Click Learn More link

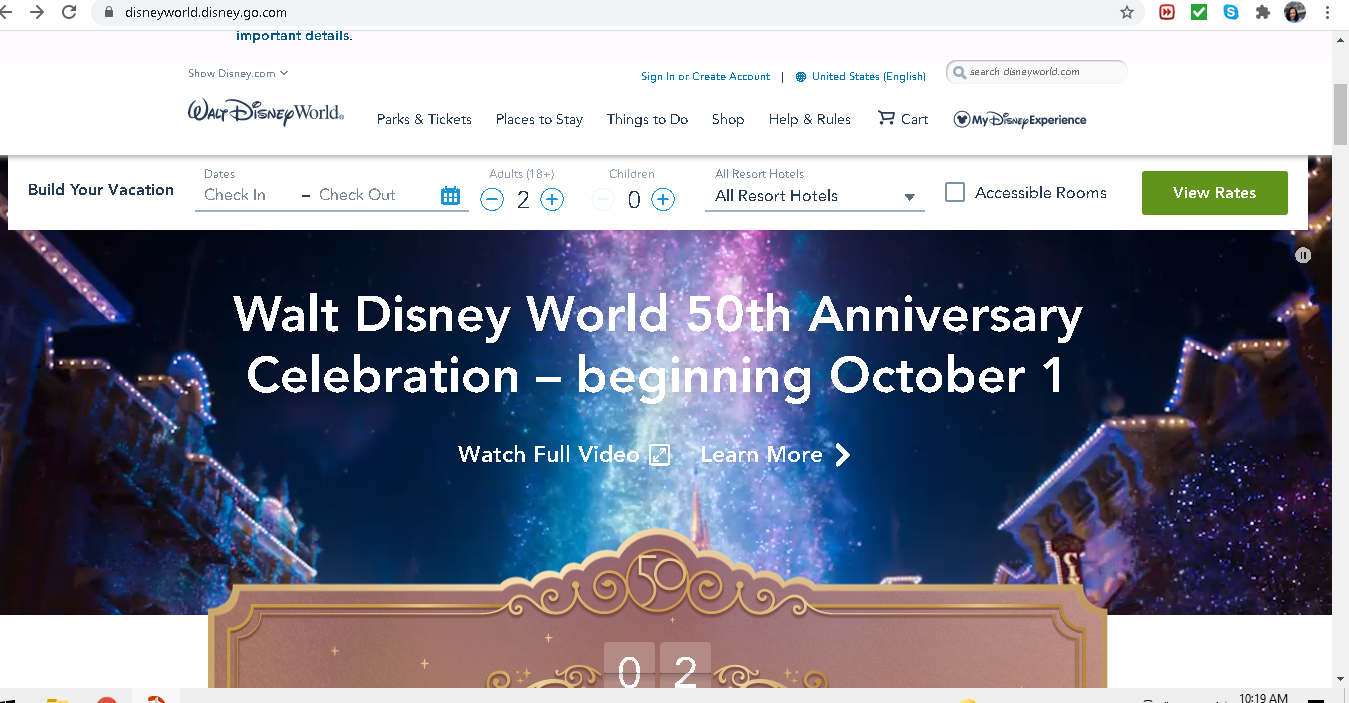775,454
